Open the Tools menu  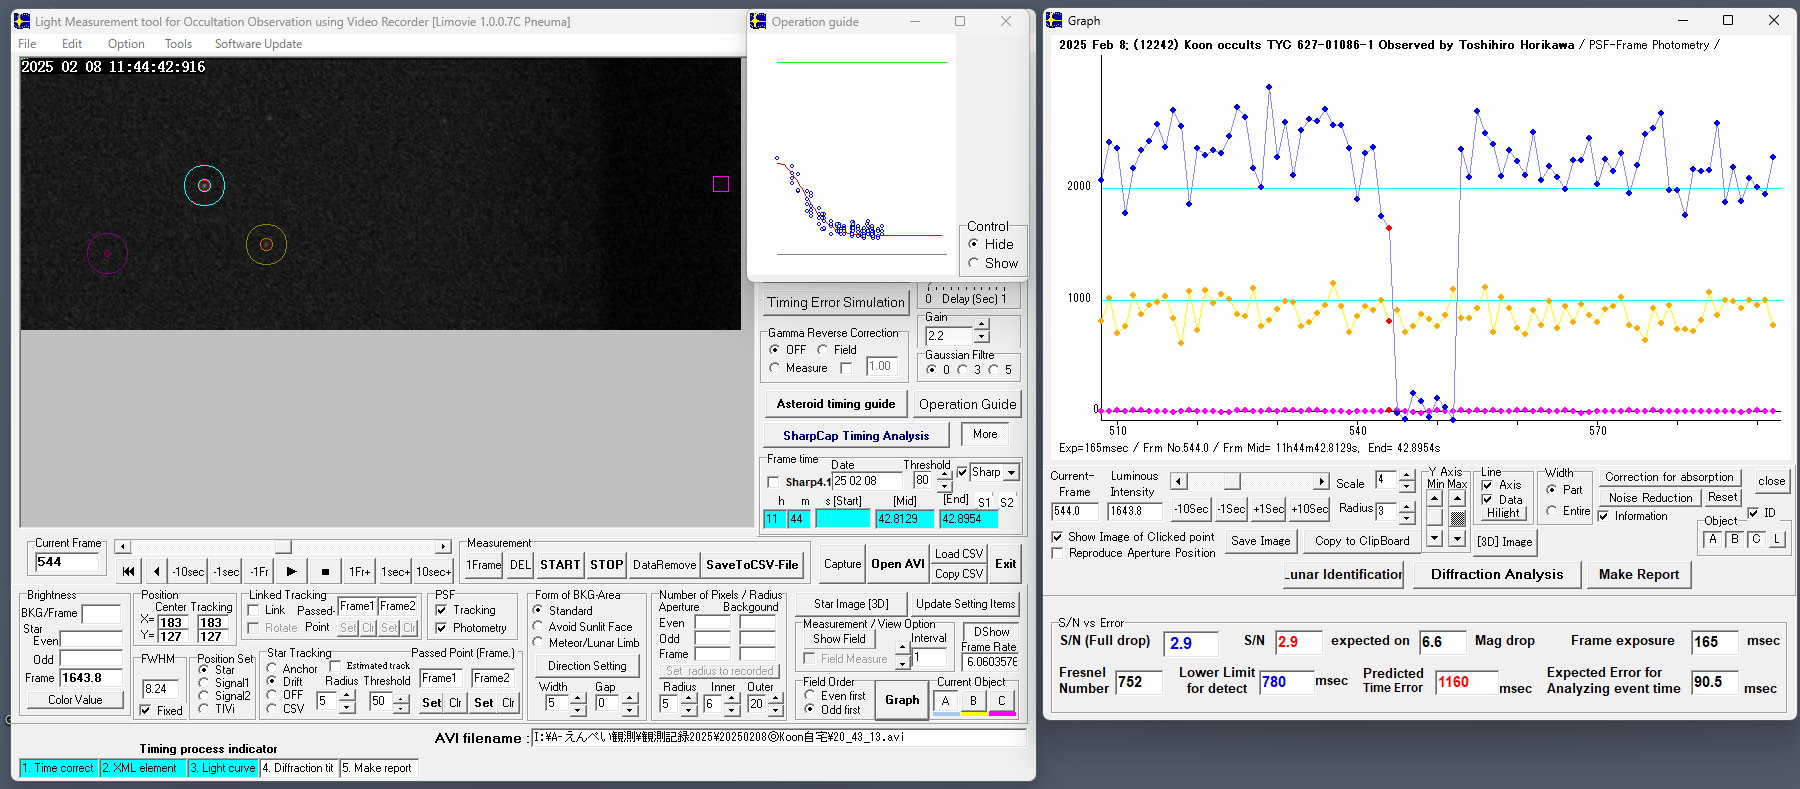(x=178, y=44)
